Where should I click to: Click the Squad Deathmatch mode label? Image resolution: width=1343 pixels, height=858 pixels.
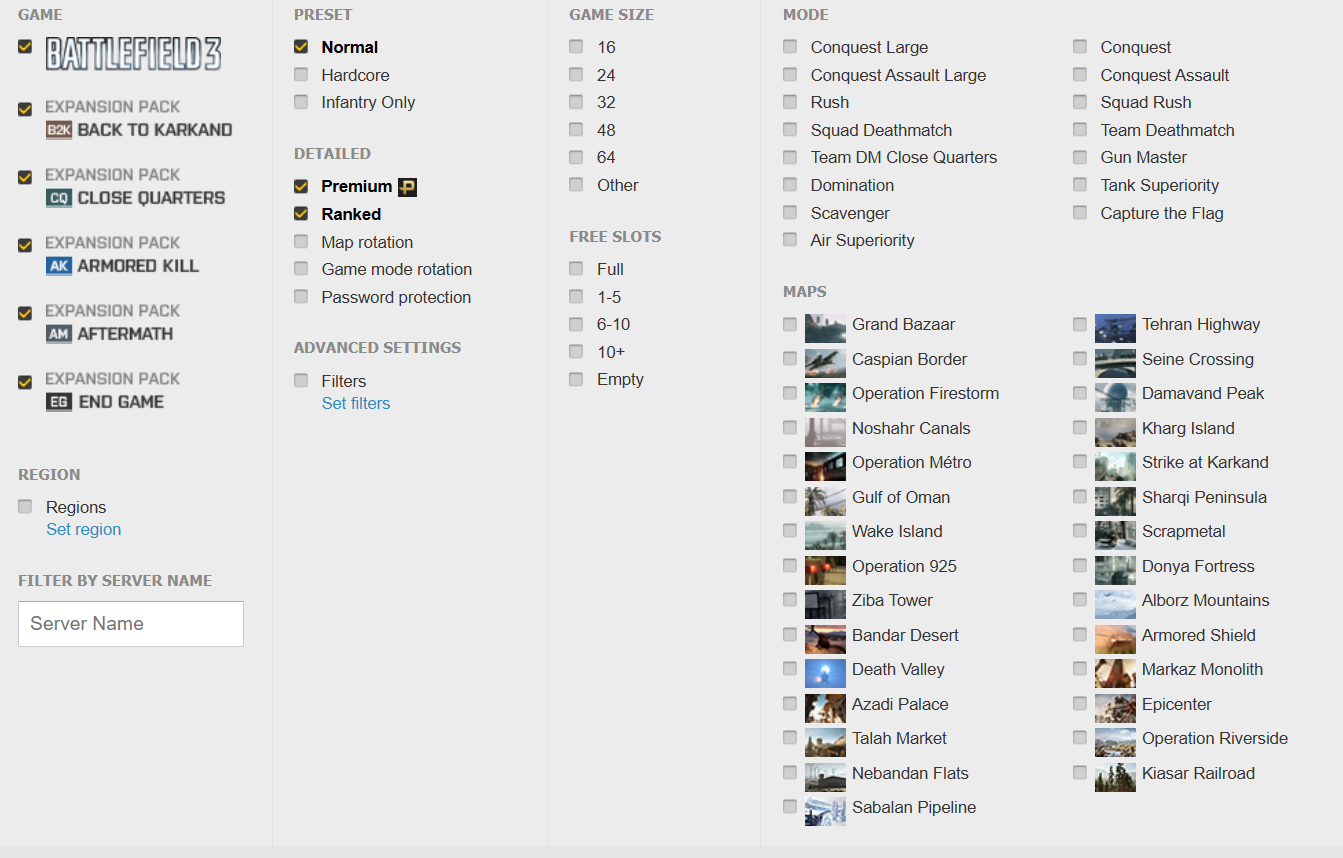(x=882, y=131)
